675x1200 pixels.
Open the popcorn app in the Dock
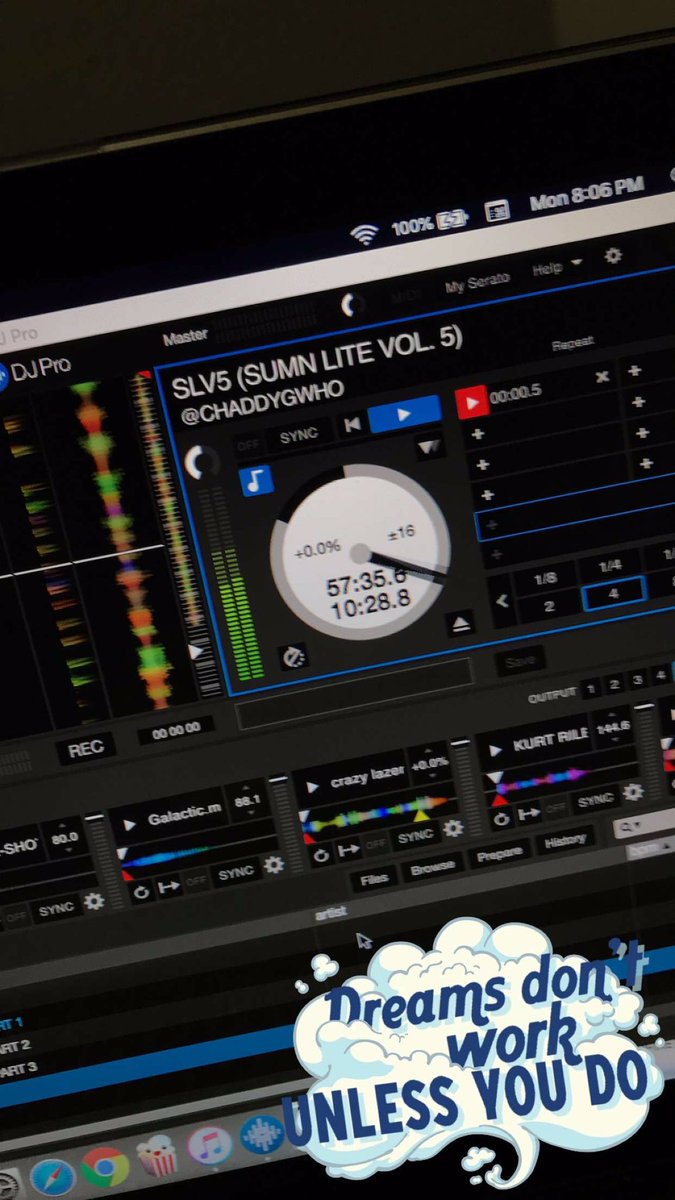coord(157,1156)
